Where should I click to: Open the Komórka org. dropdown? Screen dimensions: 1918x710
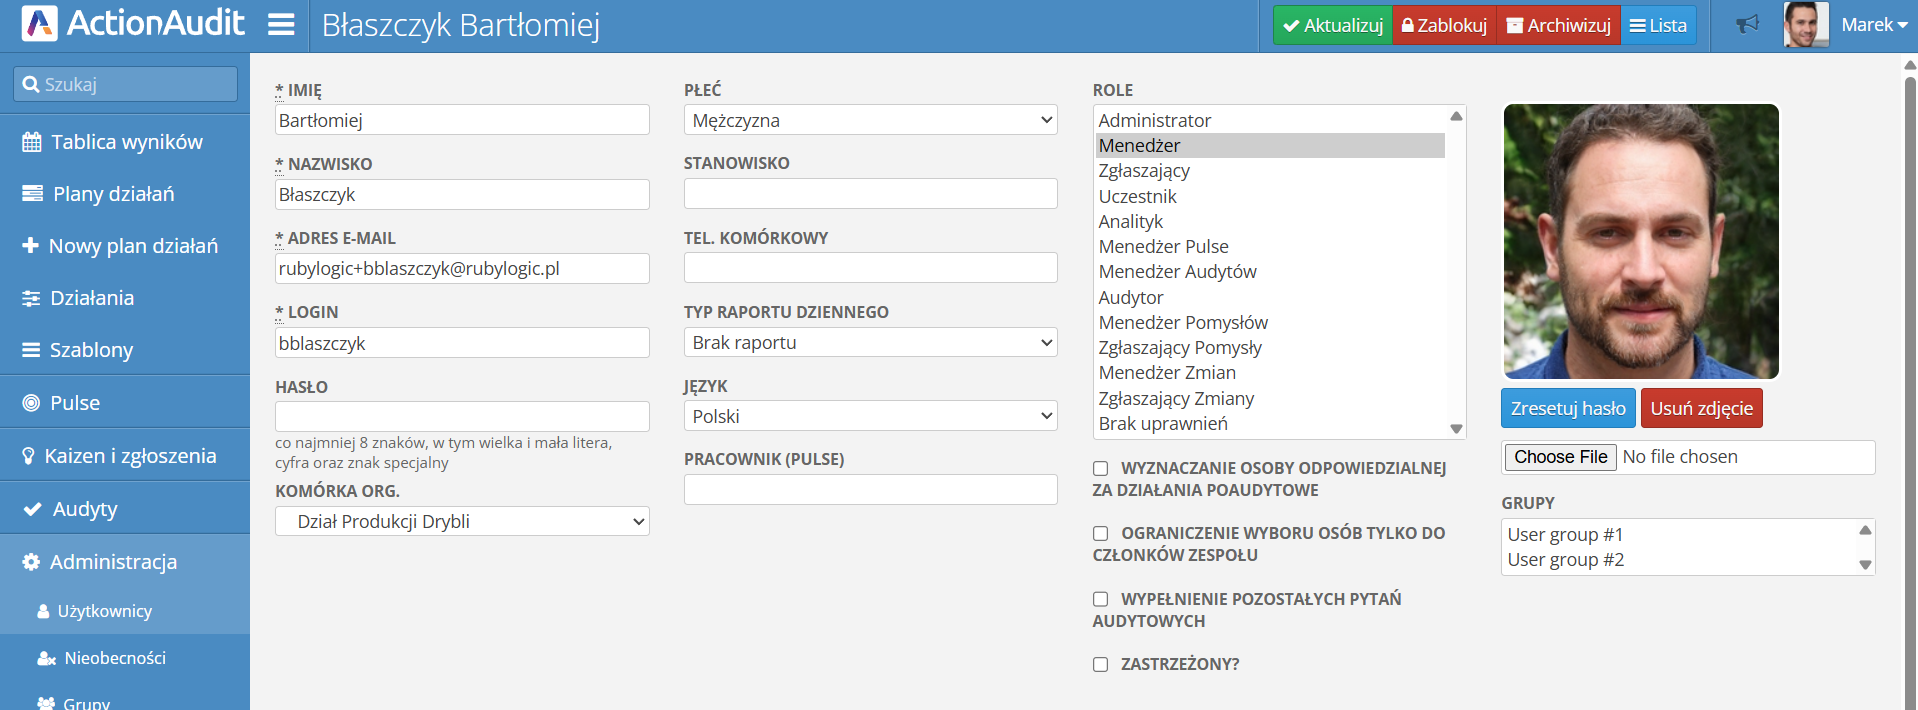[462, 521]
